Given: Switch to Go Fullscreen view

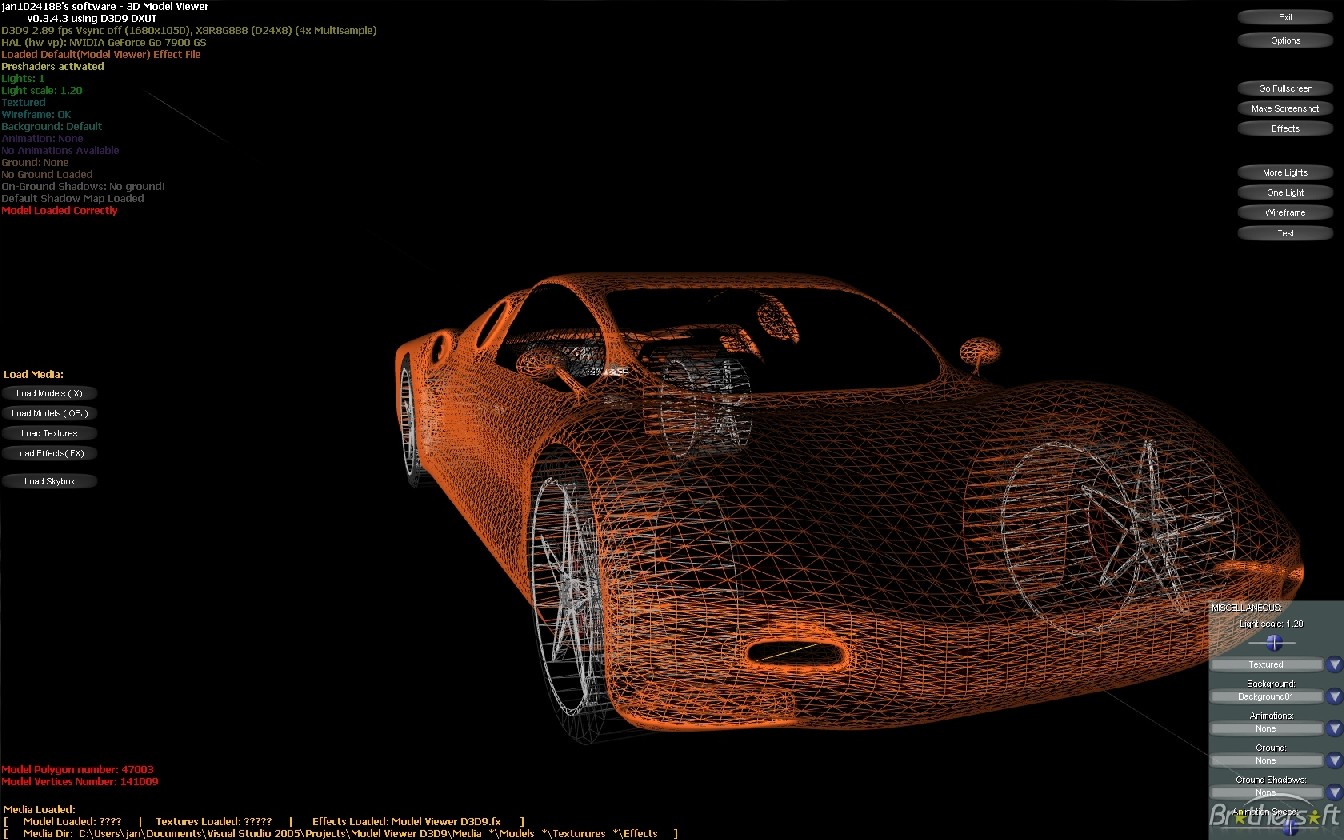Looking at the screenshot, I should 1284,88.
